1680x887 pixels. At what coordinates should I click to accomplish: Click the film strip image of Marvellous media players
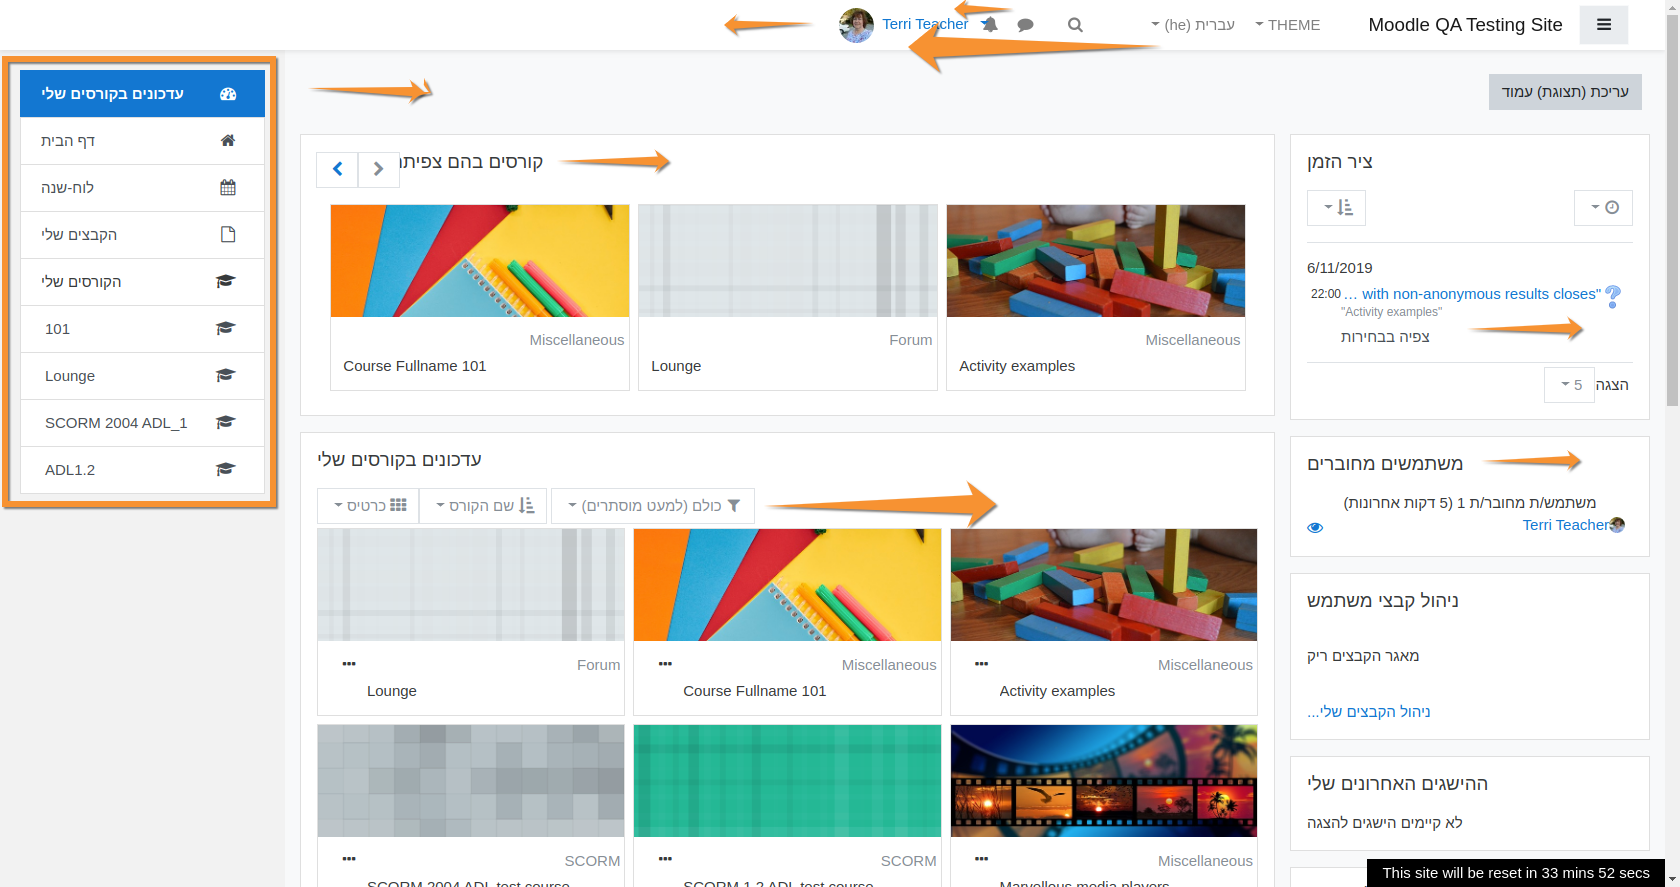(1104, 781)
